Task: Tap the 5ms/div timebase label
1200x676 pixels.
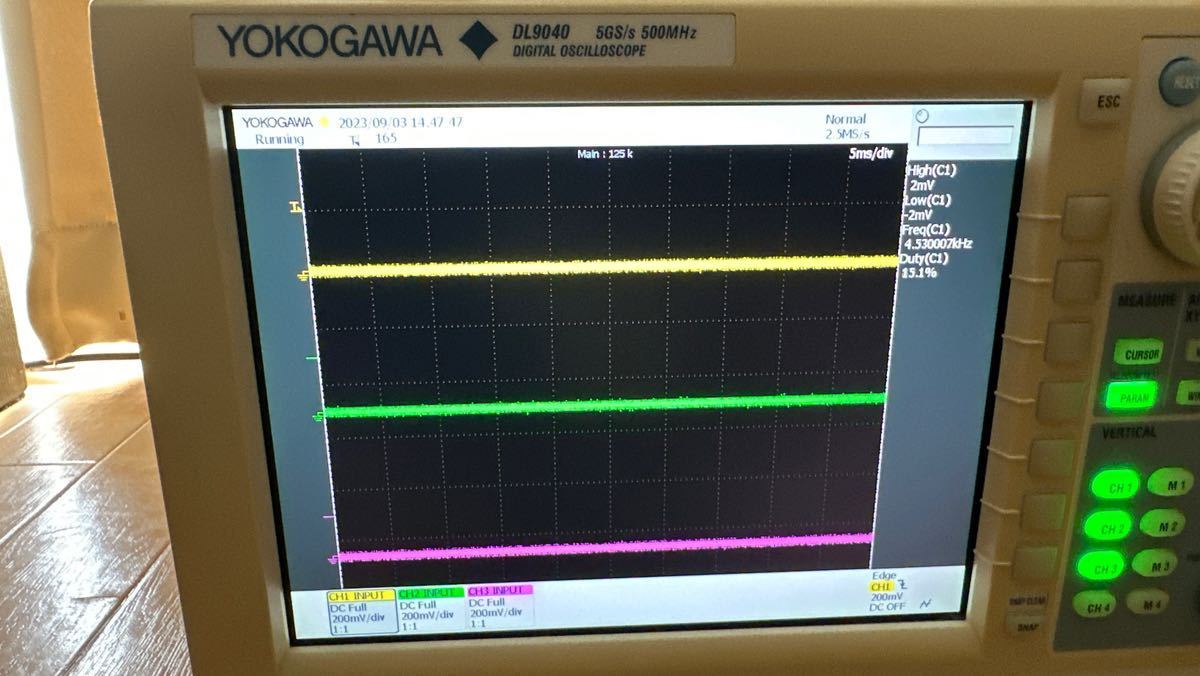Action: 870,154
